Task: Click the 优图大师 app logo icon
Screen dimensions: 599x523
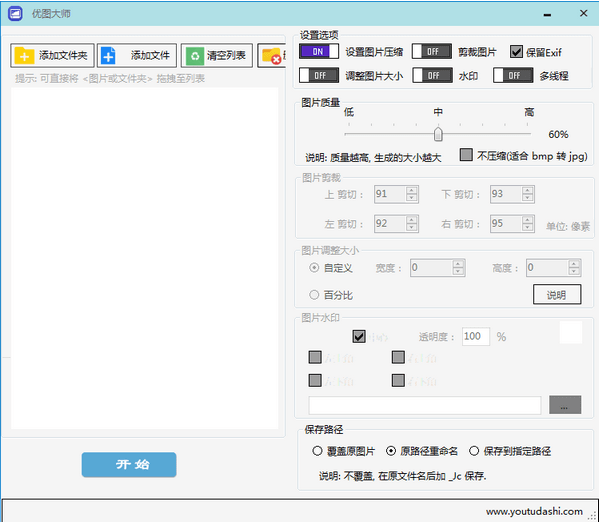Action: [15, 14]
